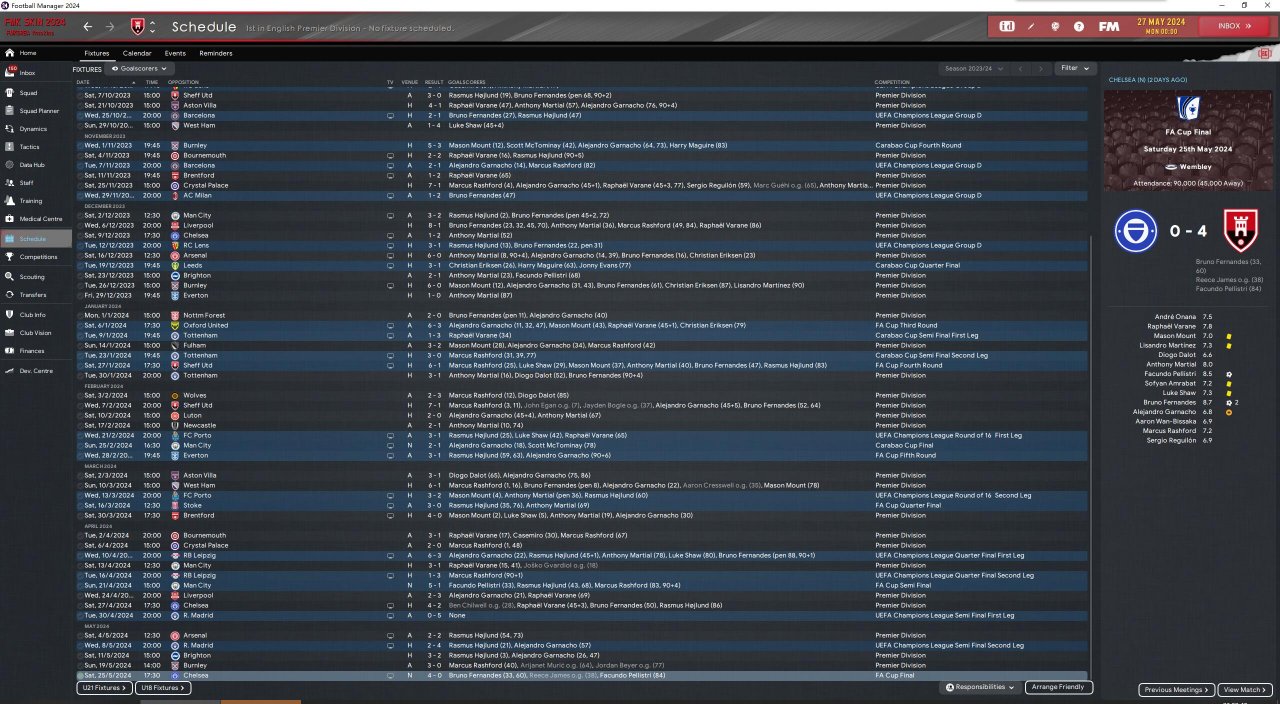Go to the Tactics screen
The image size is (1280, 704).
[x=29, y=146]
